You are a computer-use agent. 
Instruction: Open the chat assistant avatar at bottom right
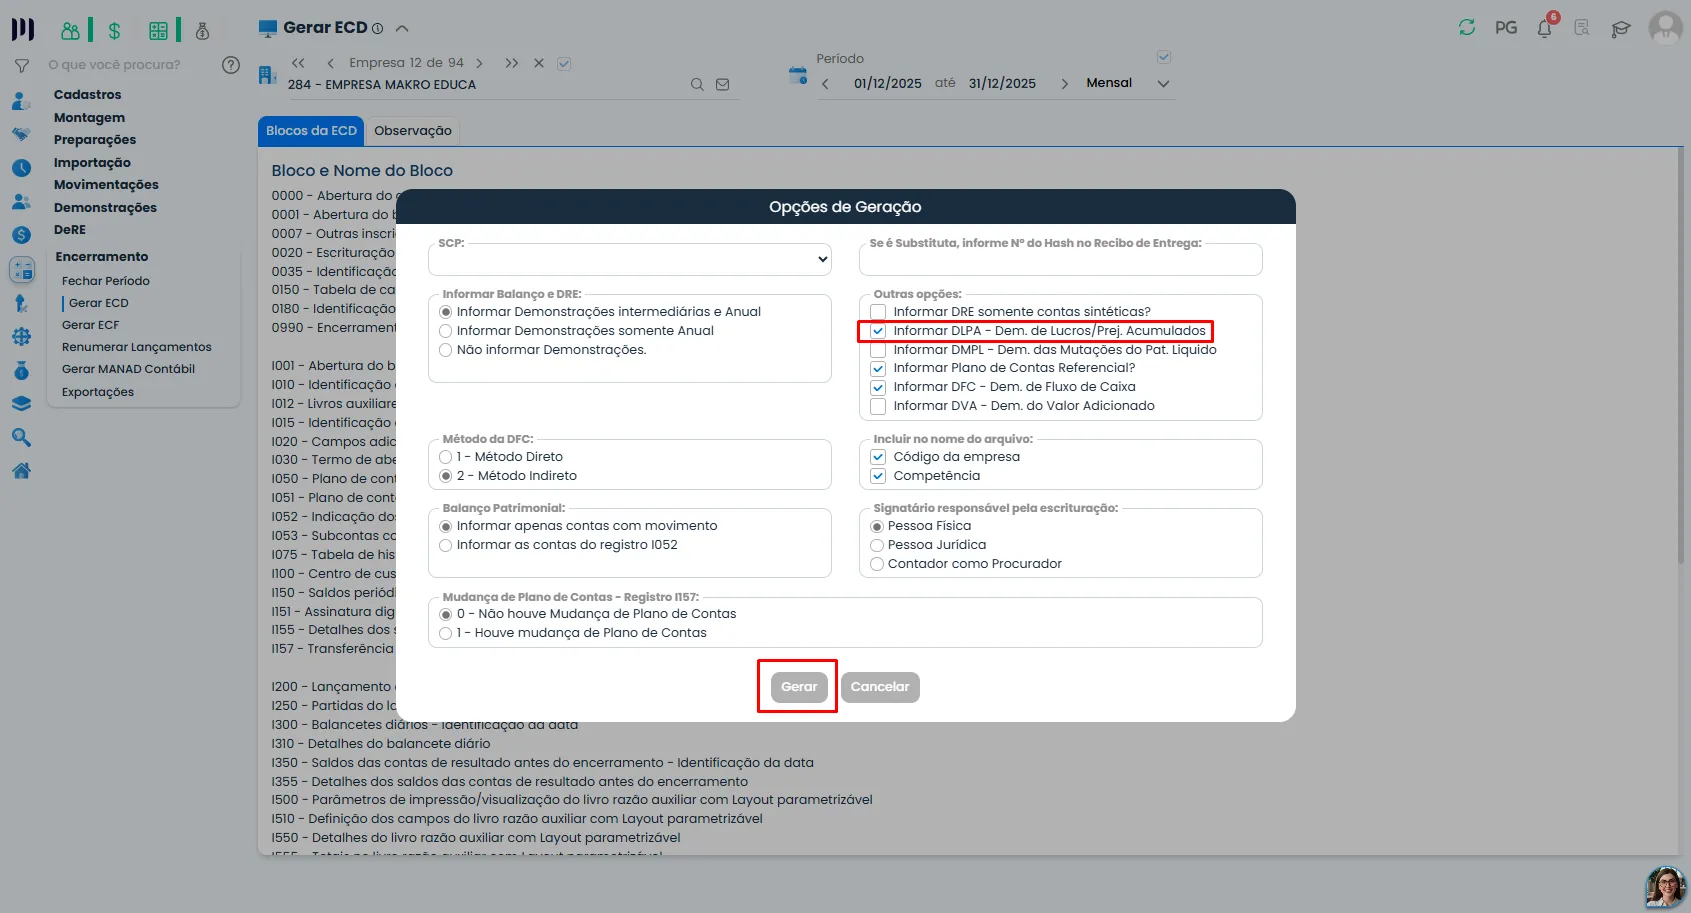point(1665,887)
